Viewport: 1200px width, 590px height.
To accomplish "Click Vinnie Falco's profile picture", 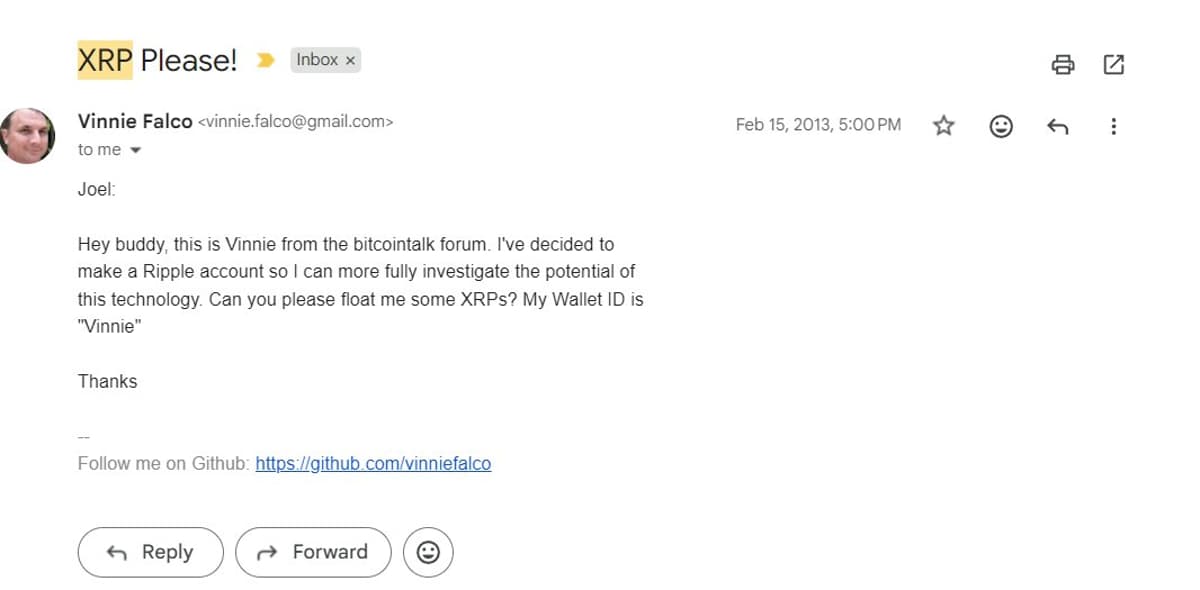I will tap(28, 134).
